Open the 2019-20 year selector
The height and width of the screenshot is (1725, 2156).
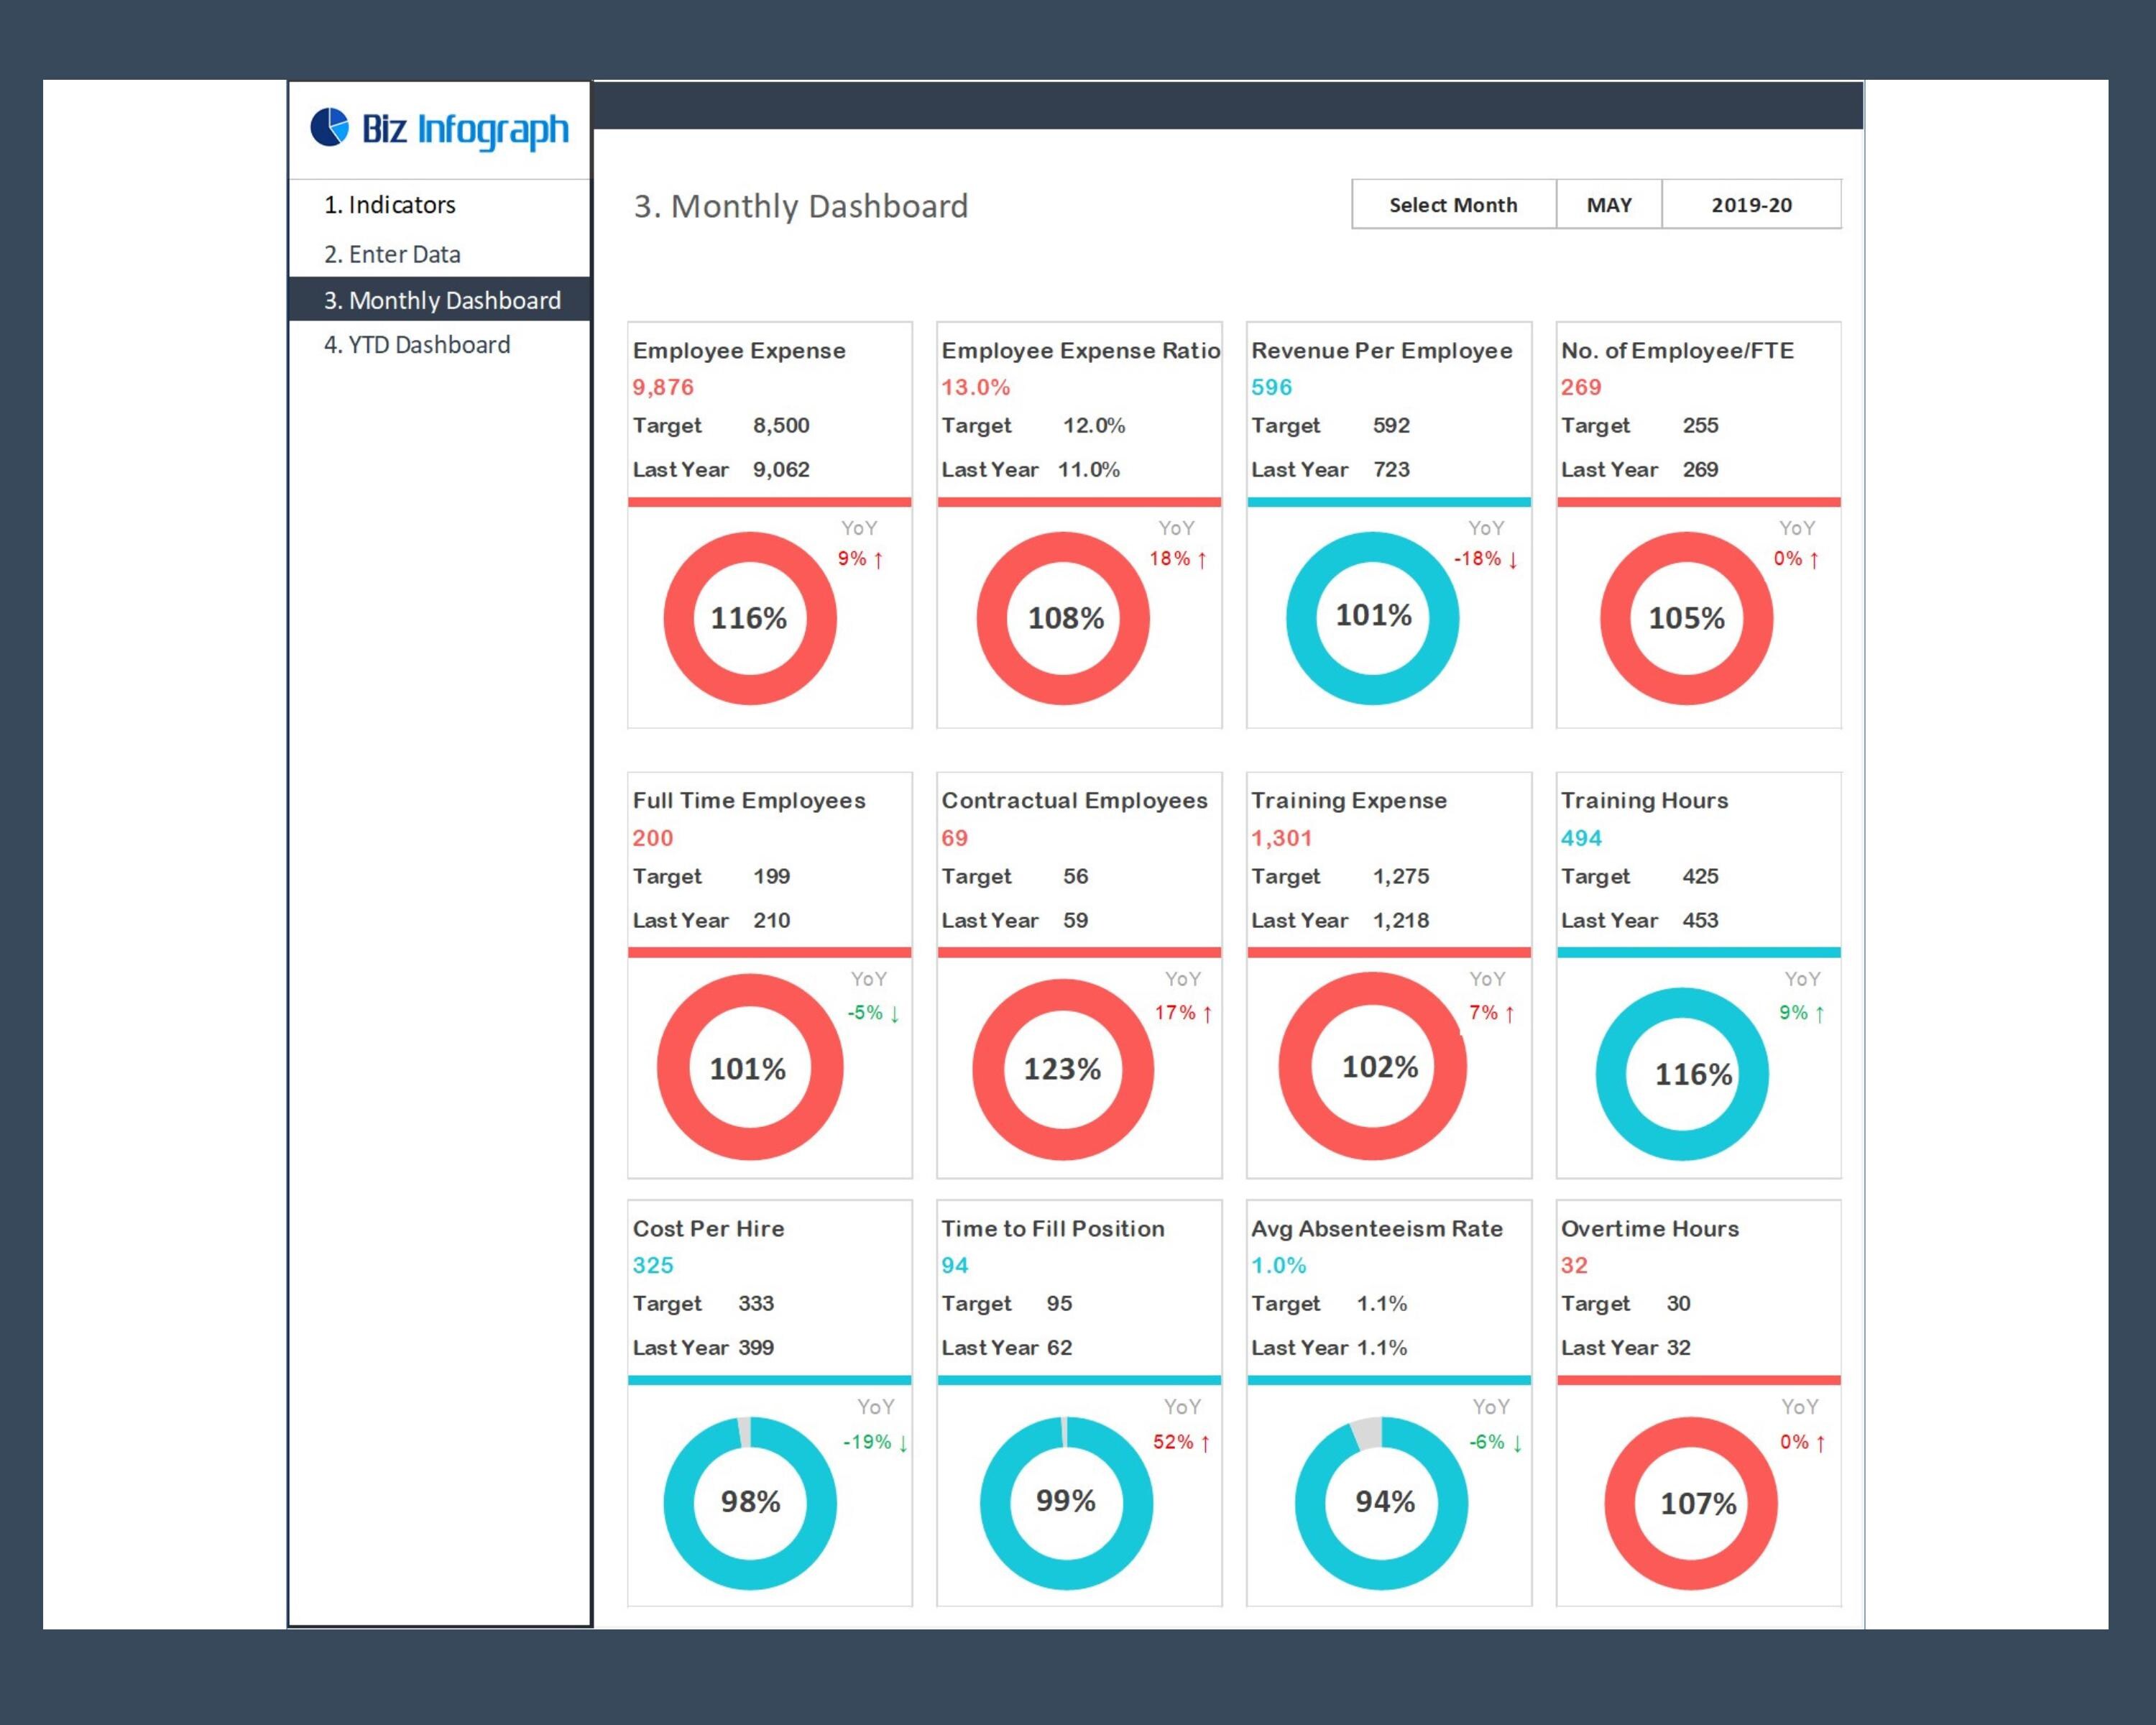click(1751, 205)
